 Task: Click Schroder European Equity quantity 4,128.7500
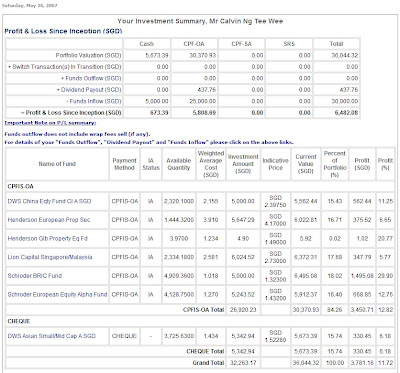179,295
